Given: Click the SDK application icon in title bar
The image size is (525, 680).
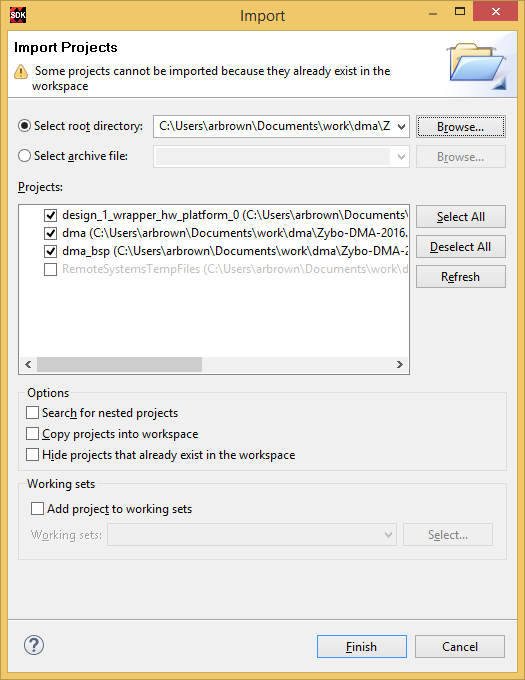Looking at the screenshot, I should (x=18, y=15).
